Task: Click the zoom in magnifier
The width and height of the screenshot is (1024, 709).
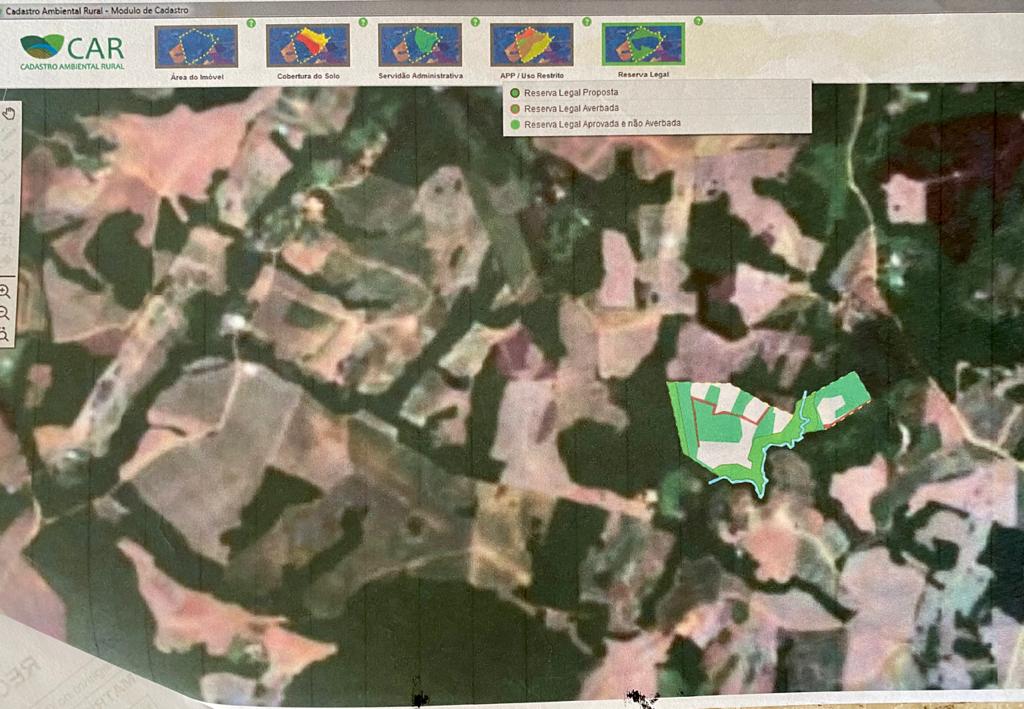Action: (x=5, y=291)
